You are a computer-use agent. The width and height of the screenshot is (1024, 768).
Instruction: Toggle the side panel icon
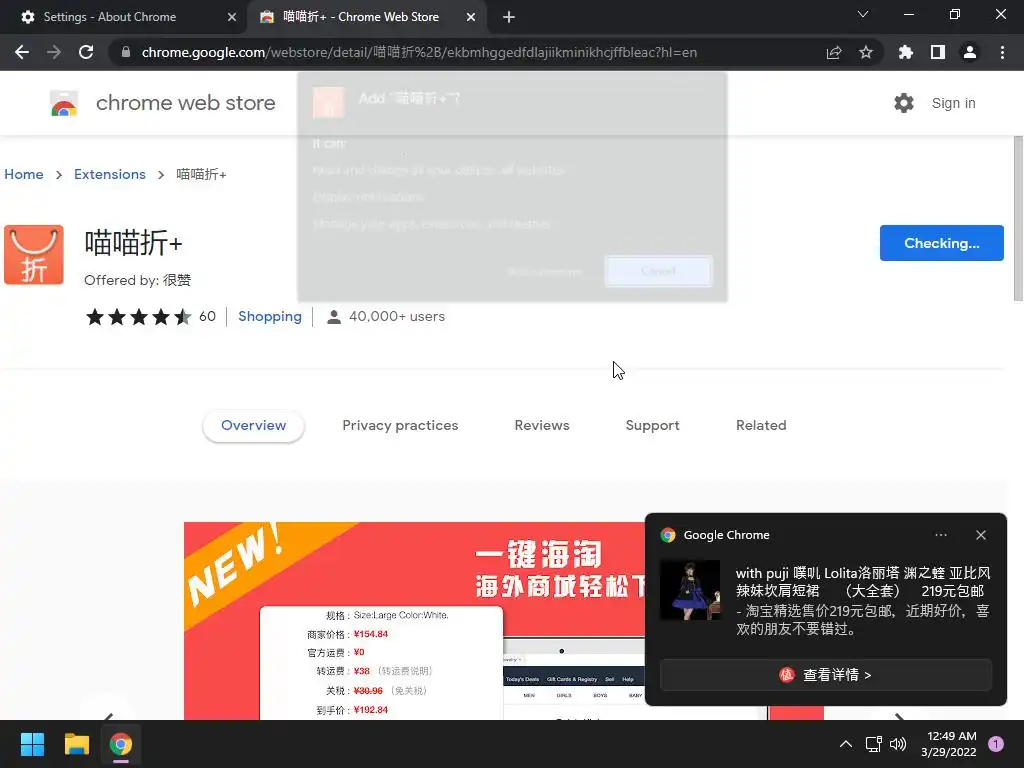[x=938, y=52]
